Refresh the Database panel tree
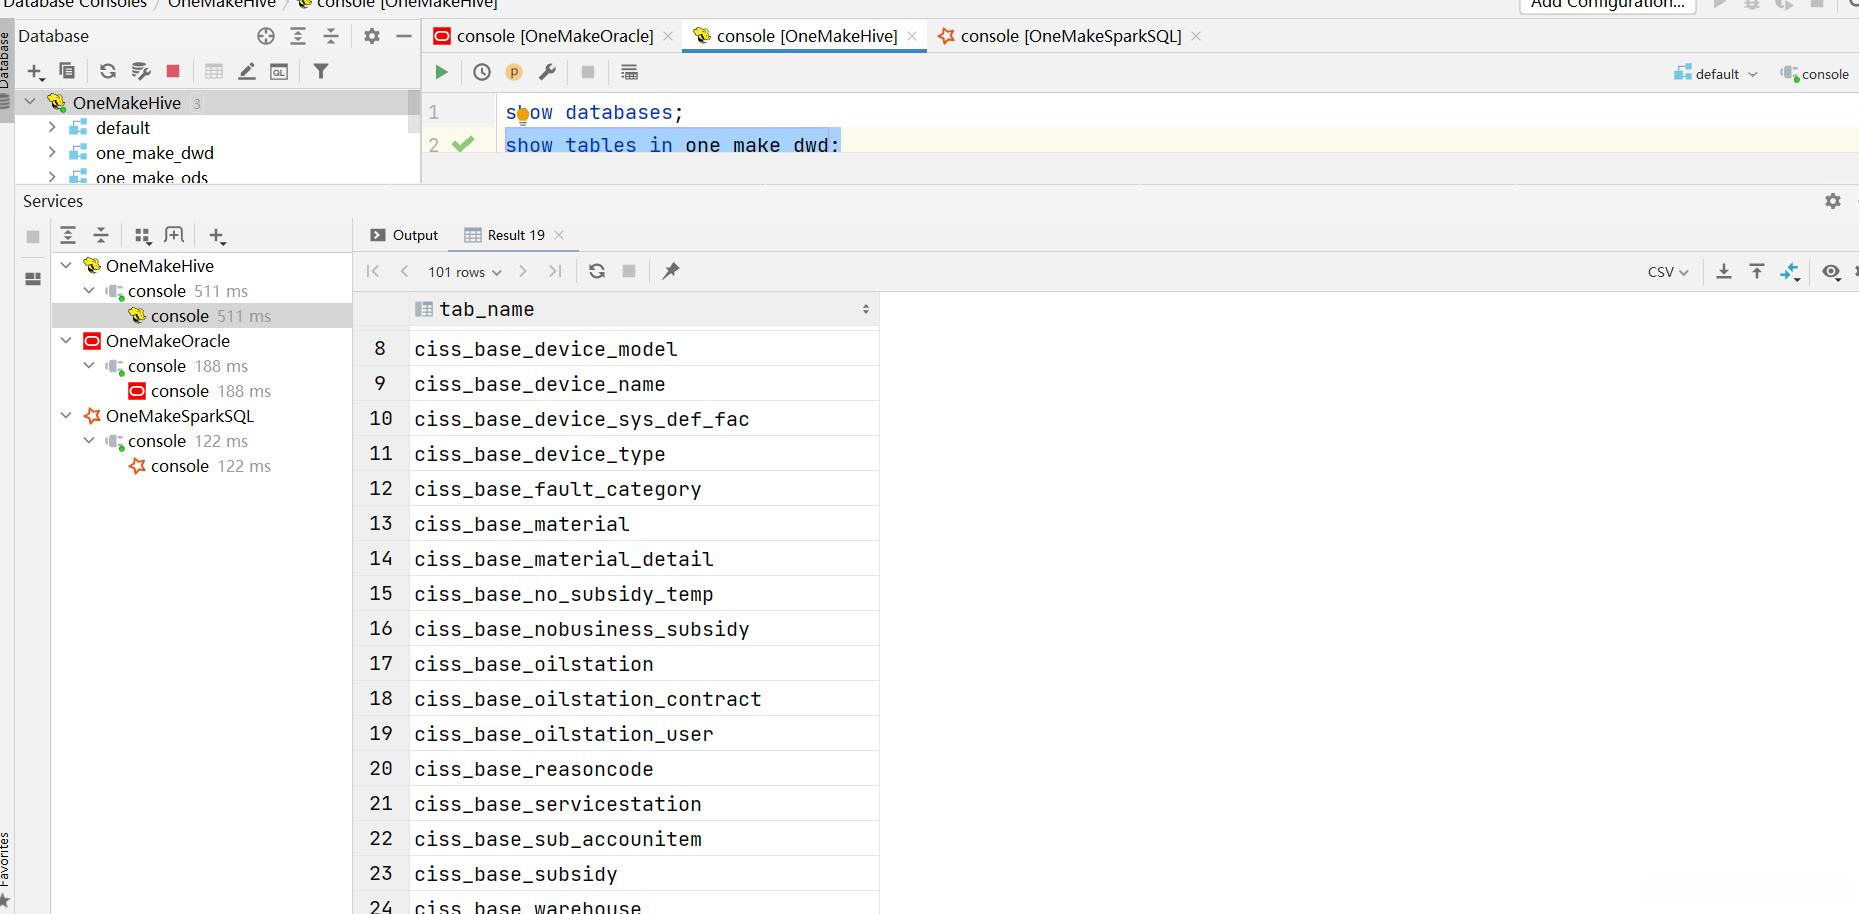This screenshot has height=914, width=1859. 108,71
